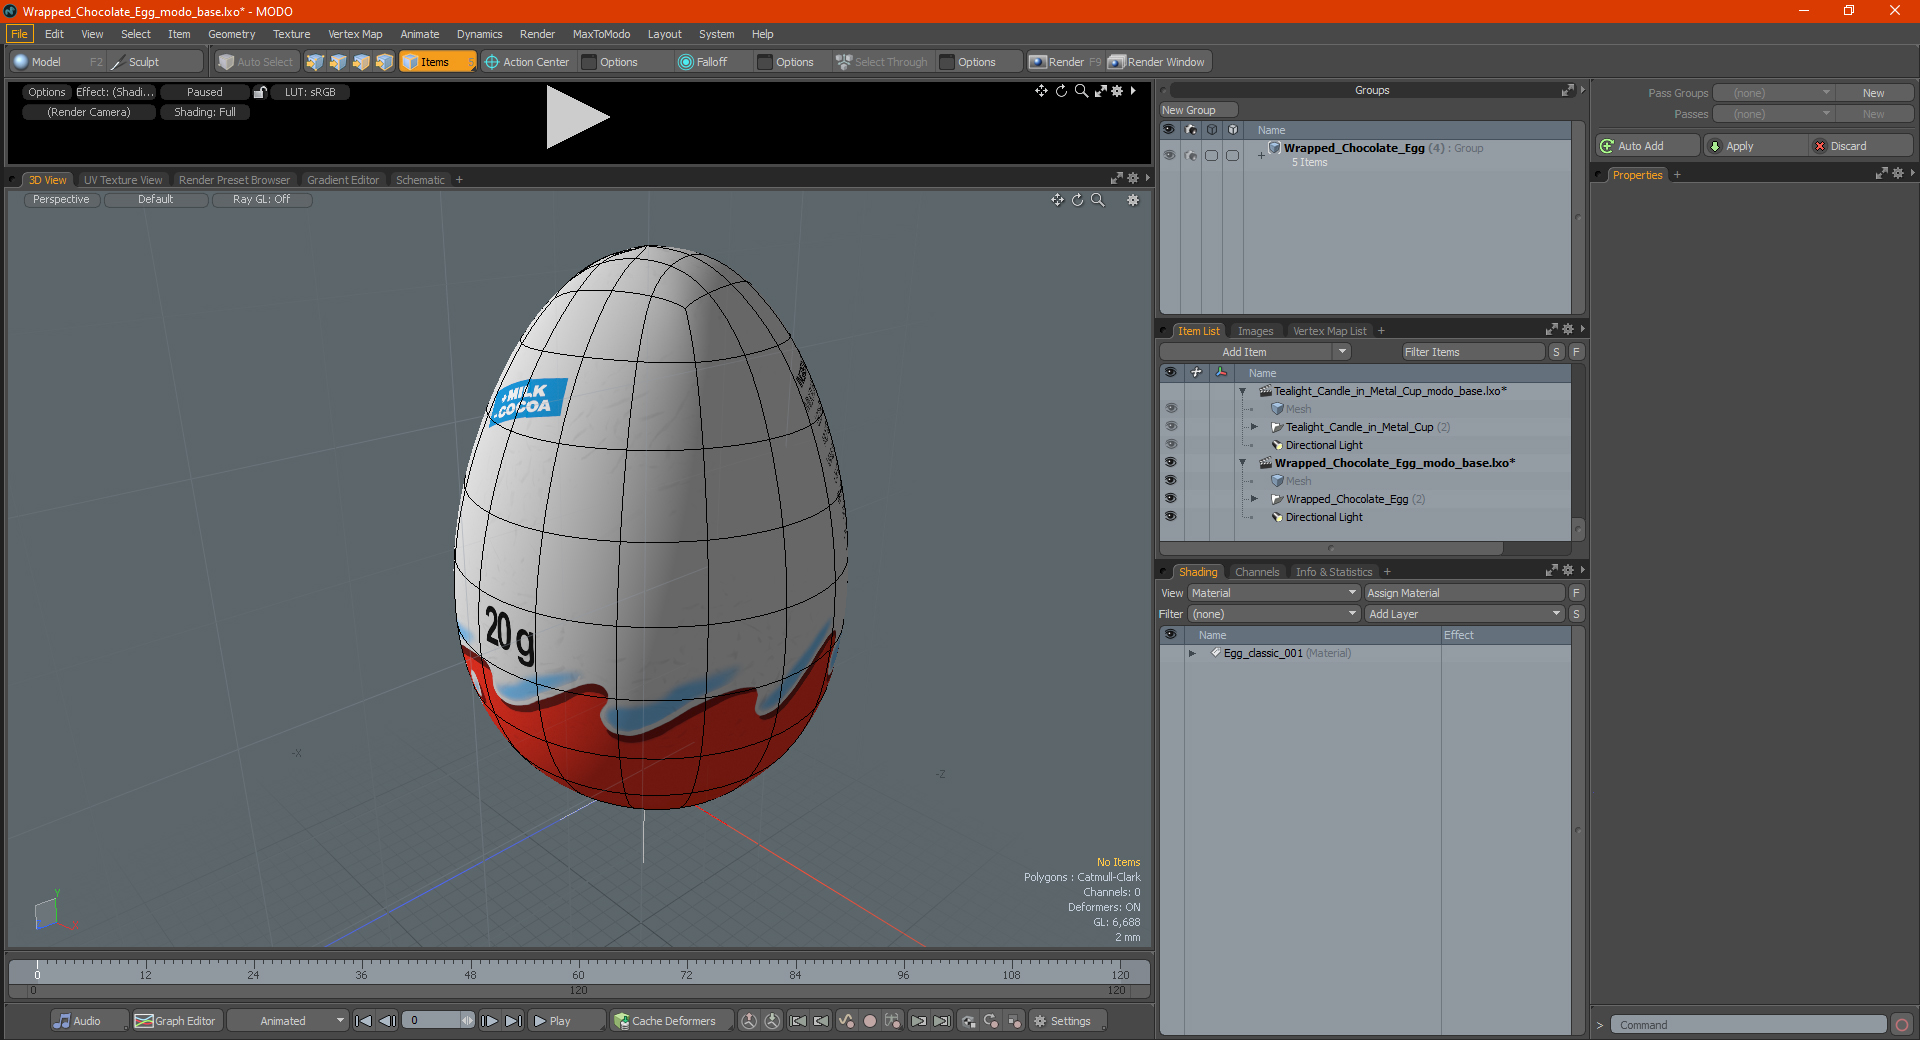Screen dimensions: 1920x1040
Task: Toggle visibility of Wrapped_Chocolate_Egg_modo_base.lxo scene
Action: (x=1170, y=463)
